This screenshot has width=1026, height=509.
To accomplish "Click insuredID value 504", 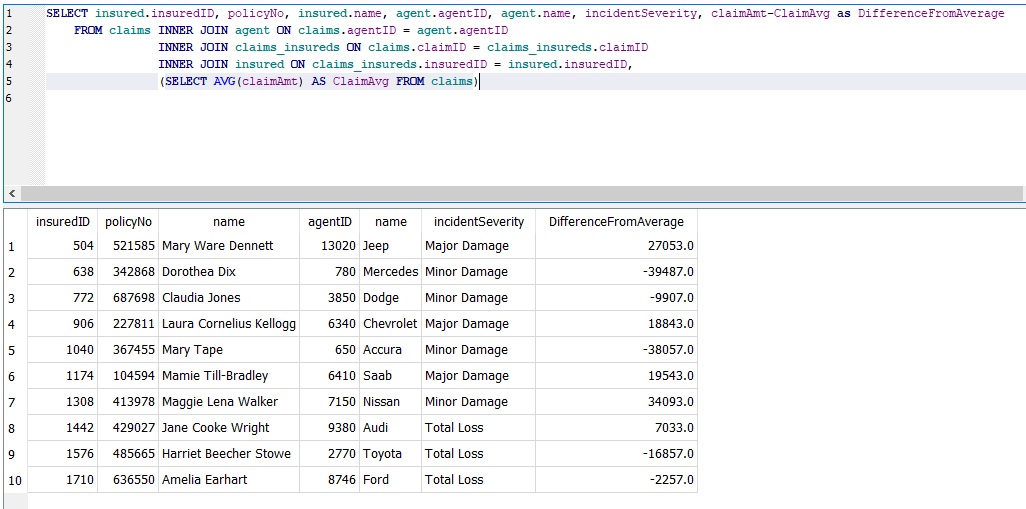I will (63, 246).
